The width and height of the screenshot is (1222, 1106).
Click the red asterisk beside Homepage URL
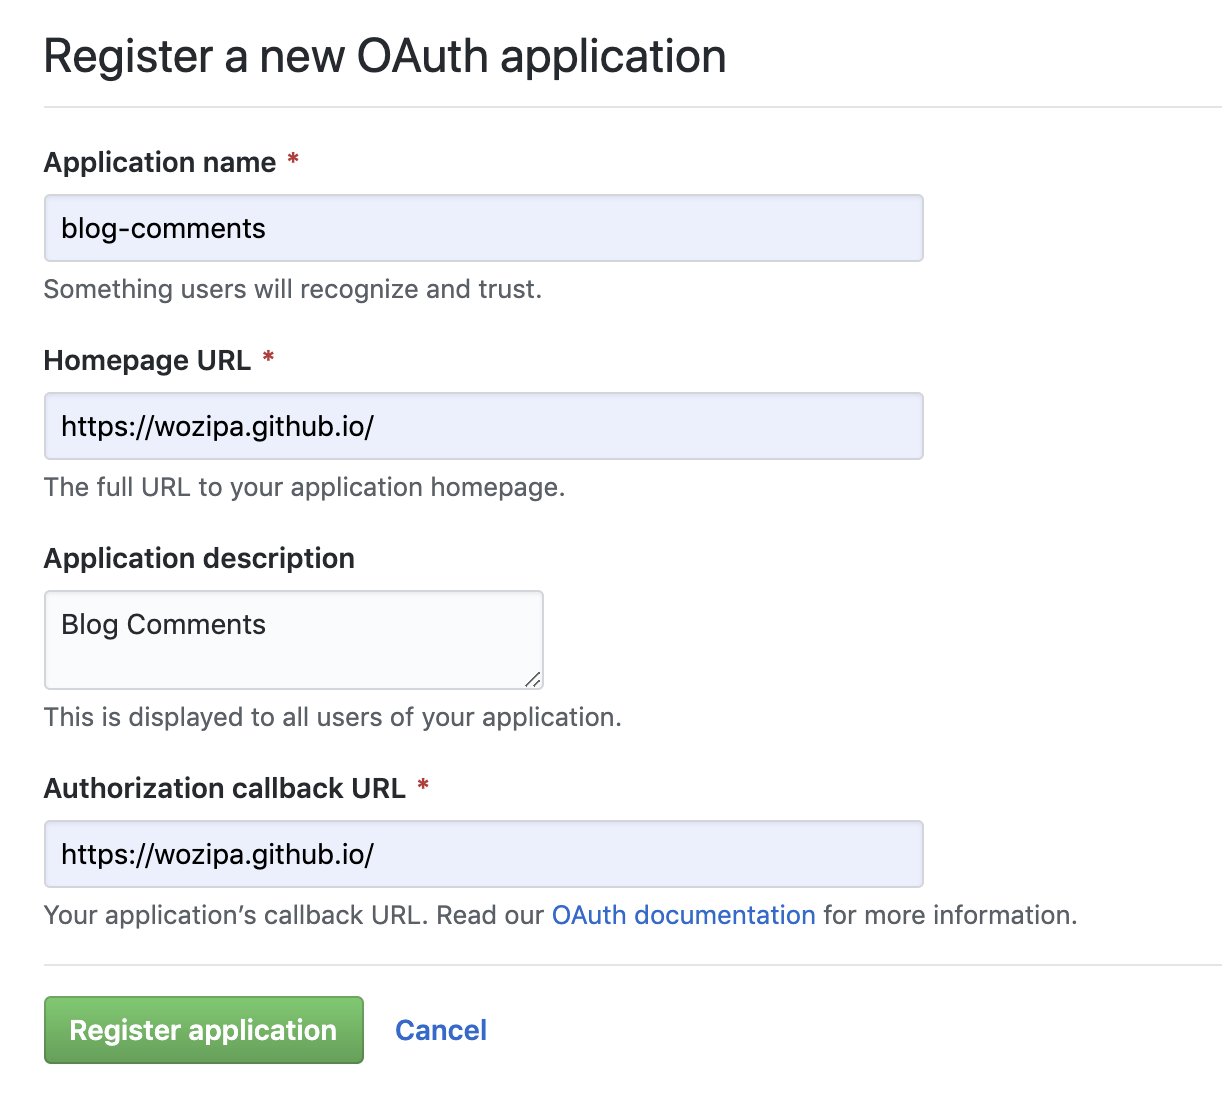pos(268,358)
